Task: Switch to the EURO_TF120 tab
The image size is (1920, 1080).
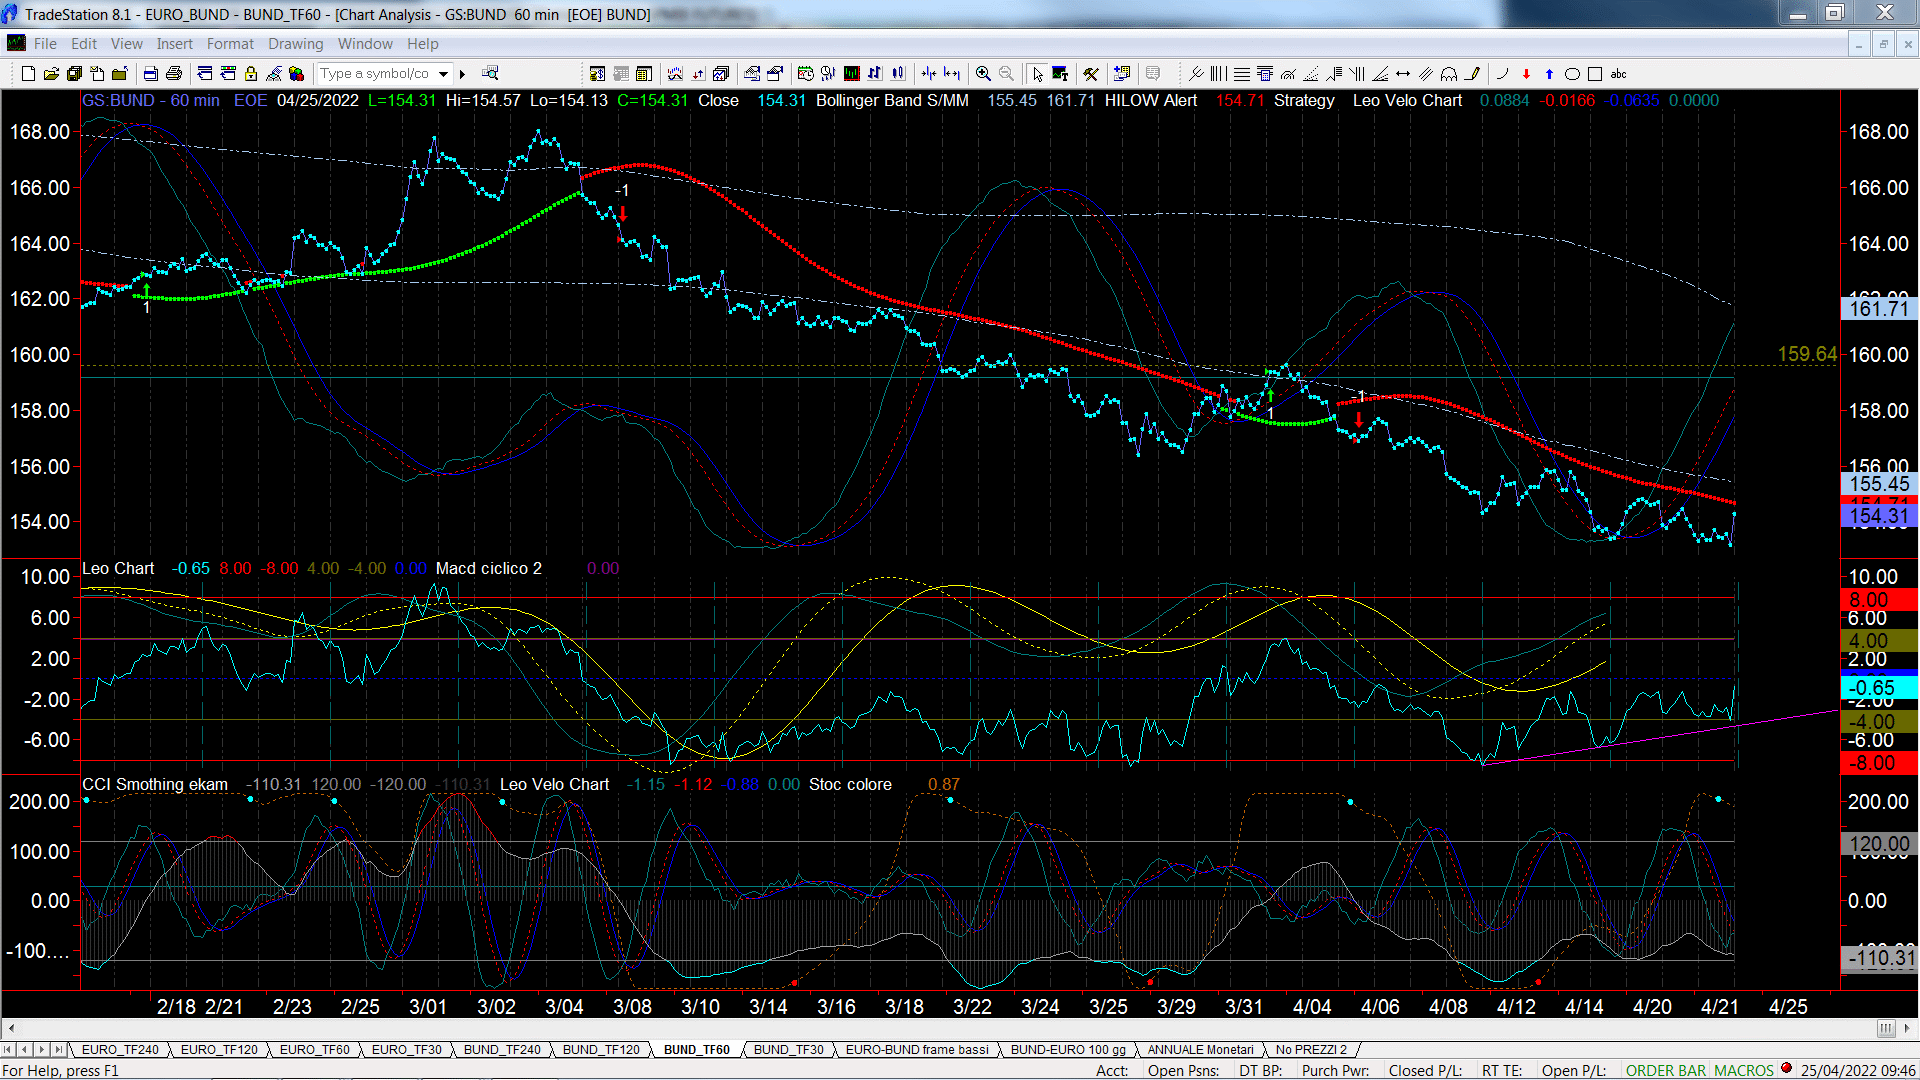Action: pyautogui.click(x=219, y=1049)
